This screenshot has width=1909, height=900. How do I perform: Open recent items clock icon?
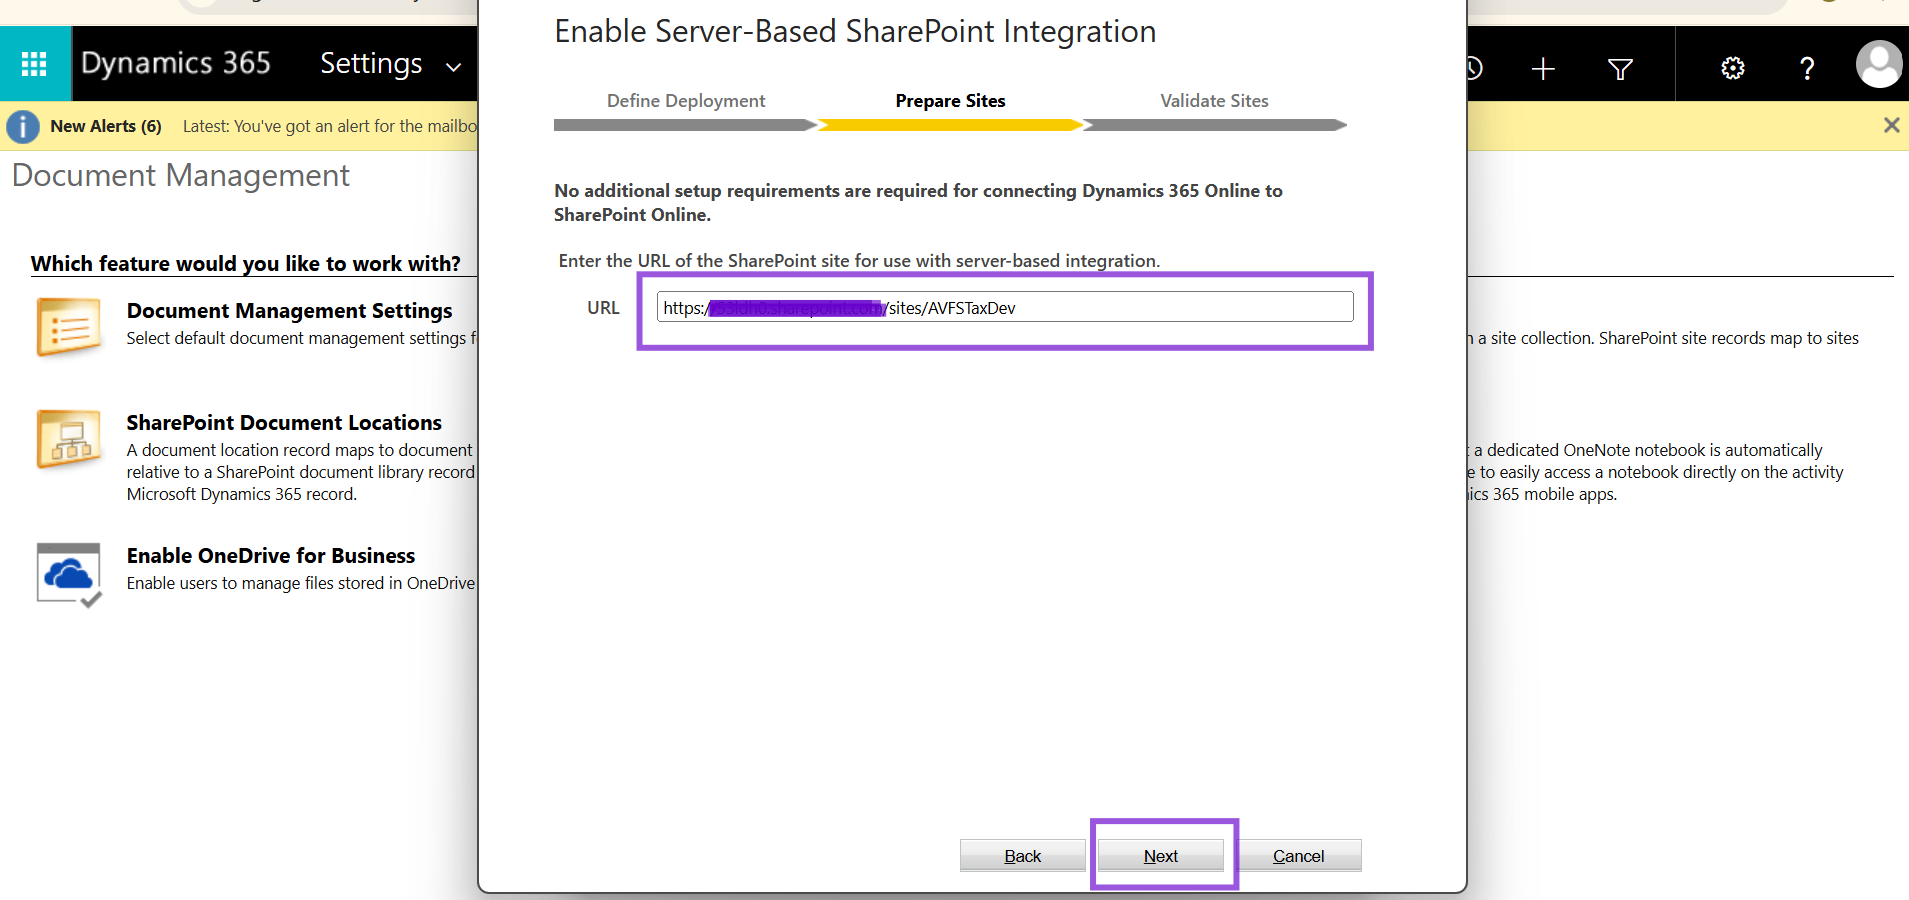1473,68
